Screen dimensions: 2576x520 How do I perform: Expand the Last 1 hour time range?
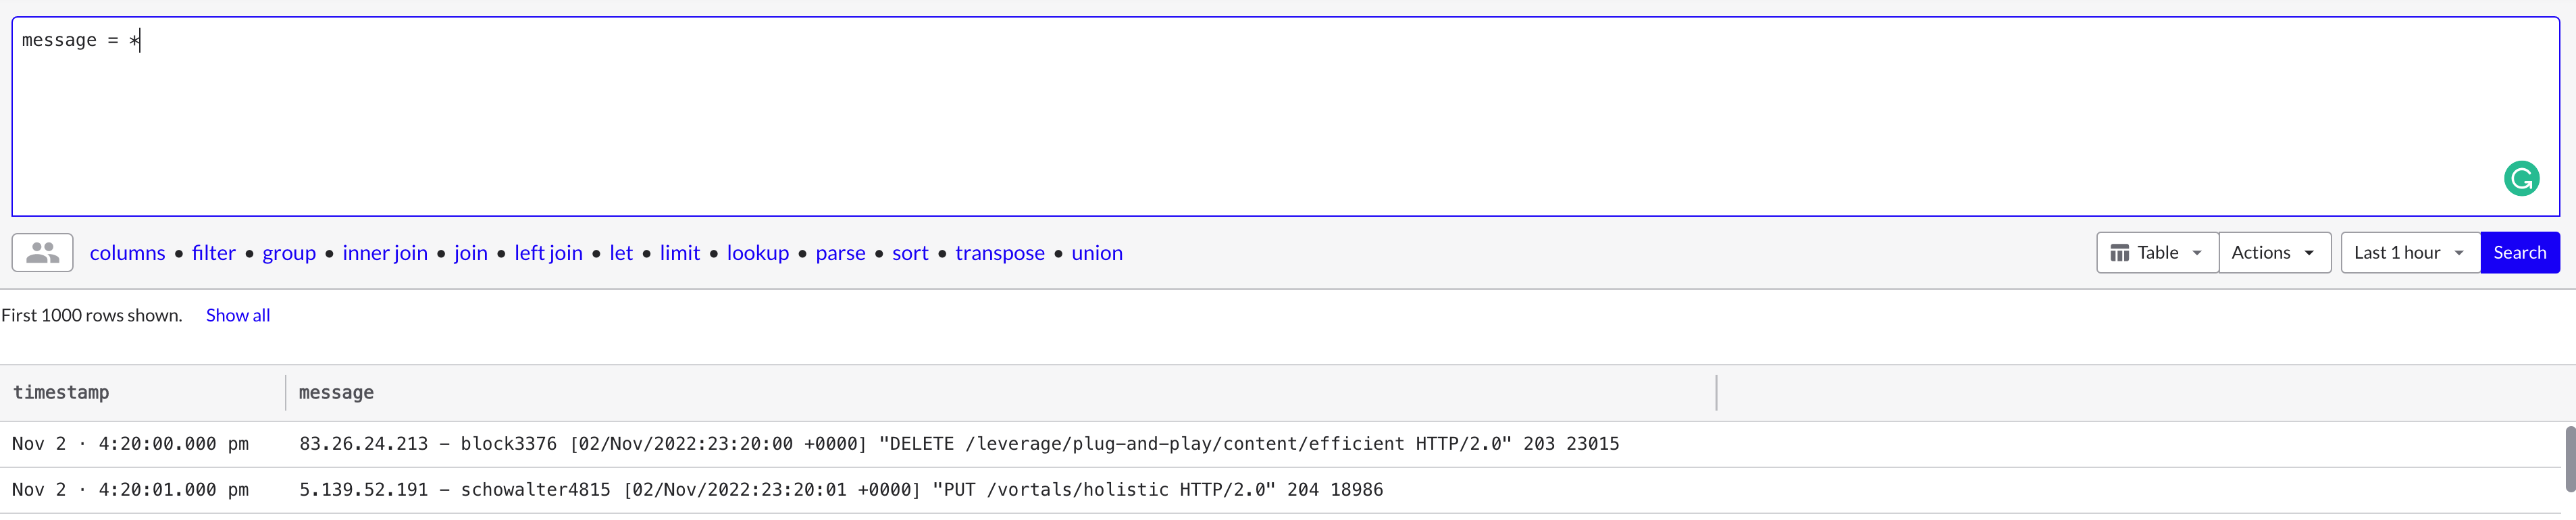(2410, 253)
